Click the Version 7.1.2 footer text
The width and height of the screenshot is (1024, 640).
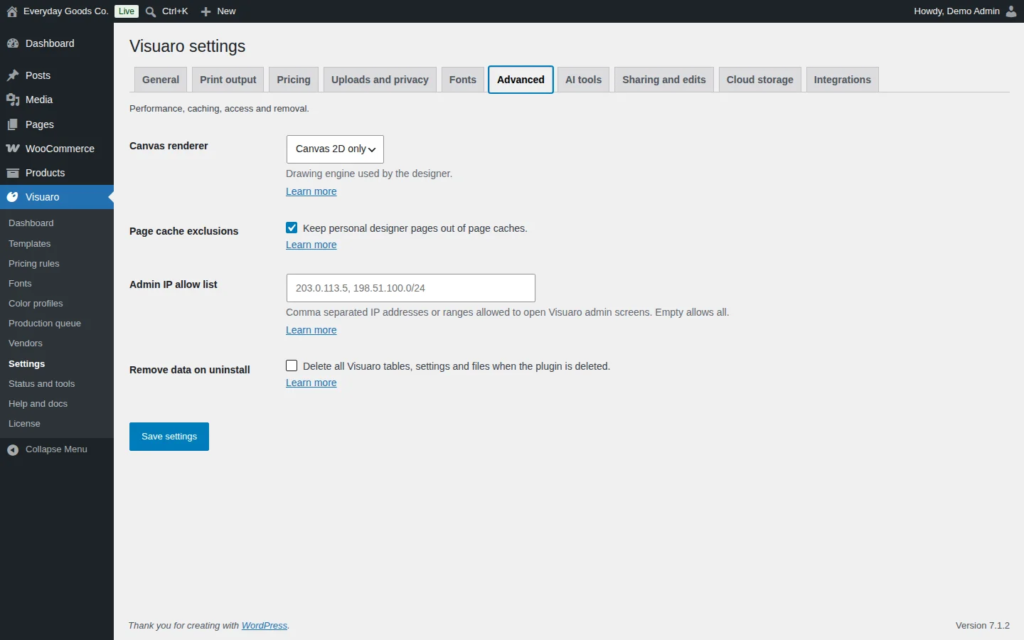click(x=982, y=626)
